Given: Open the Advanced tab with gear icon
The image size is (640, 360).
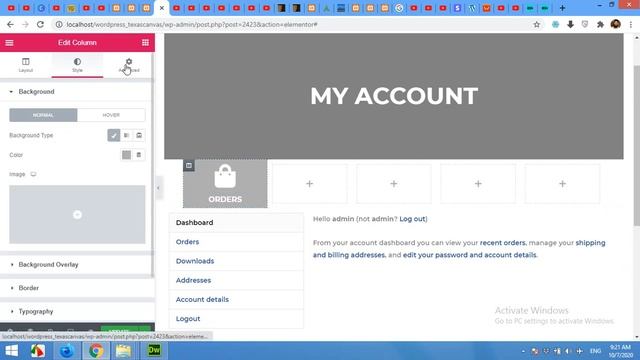Looking at the screenshot, I should pyautogui.click(x=129, y=65).
